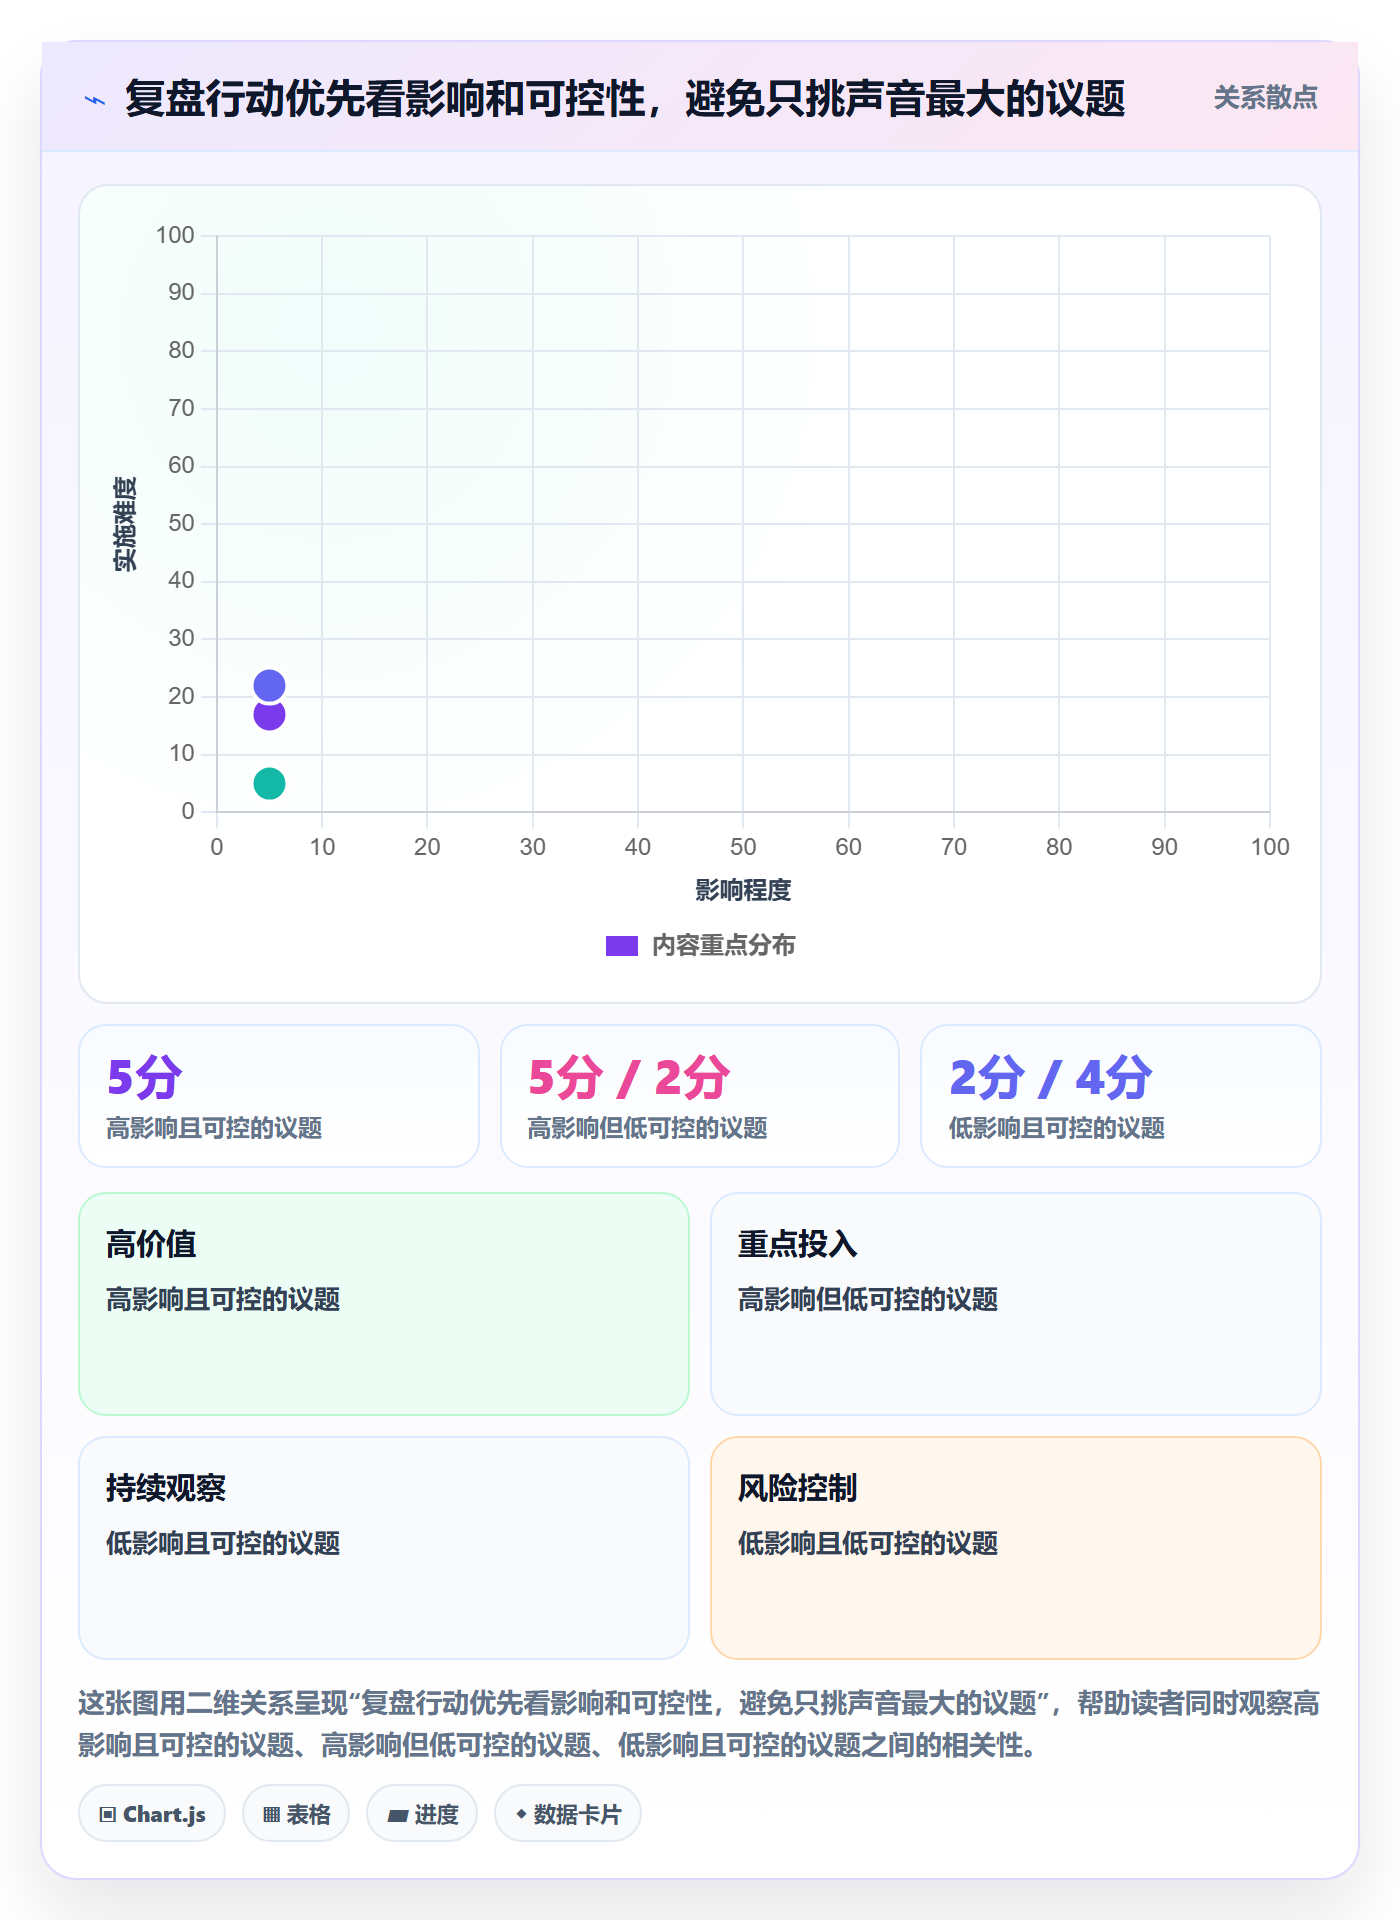Click the y-axis tick label 100
This screenshot has width=1400, height=1920.
[x=175, y=235]
